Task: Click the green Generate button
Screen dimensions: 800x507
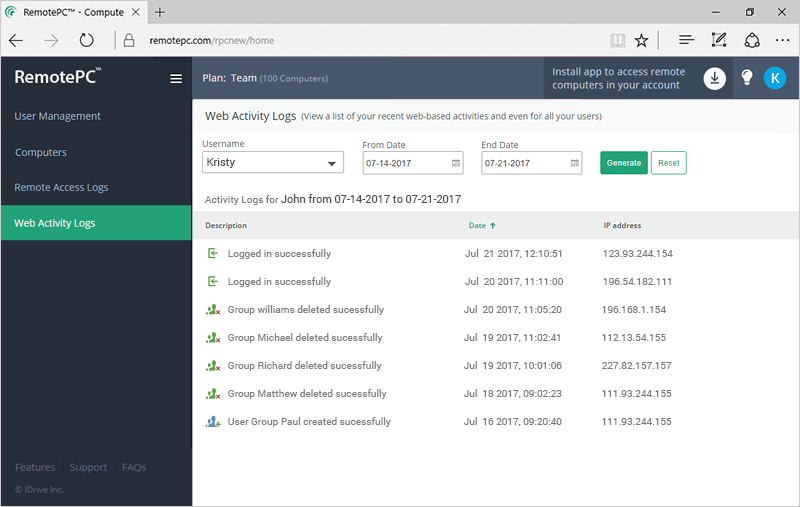Action: point(623,163)
